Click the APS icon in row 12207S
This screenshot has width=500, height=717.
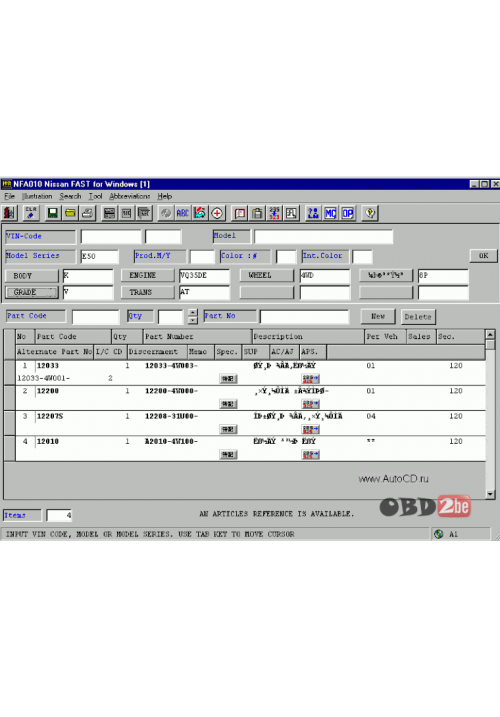point(311,429)
